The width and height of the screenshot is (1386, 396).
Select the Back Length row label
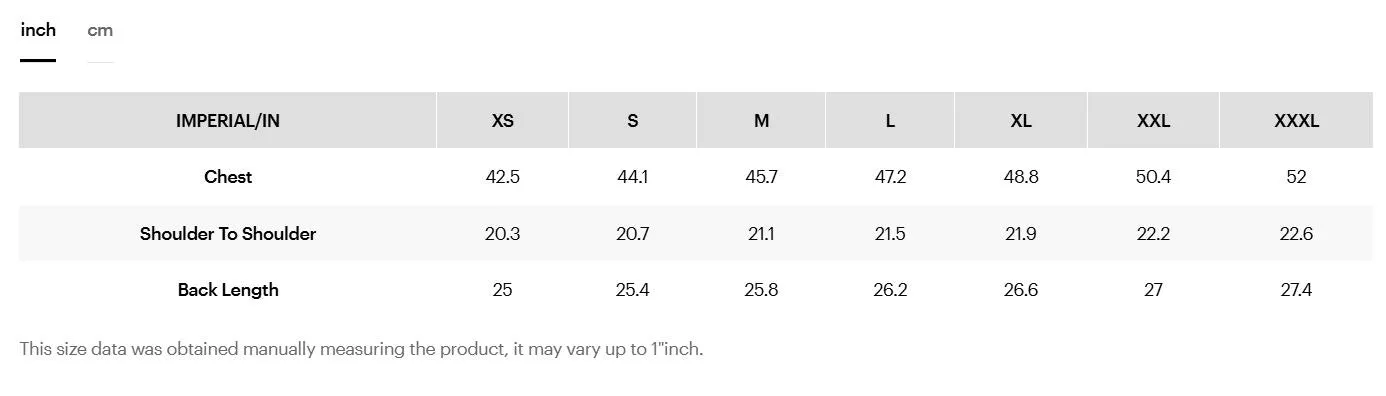[x=228, y=290]
